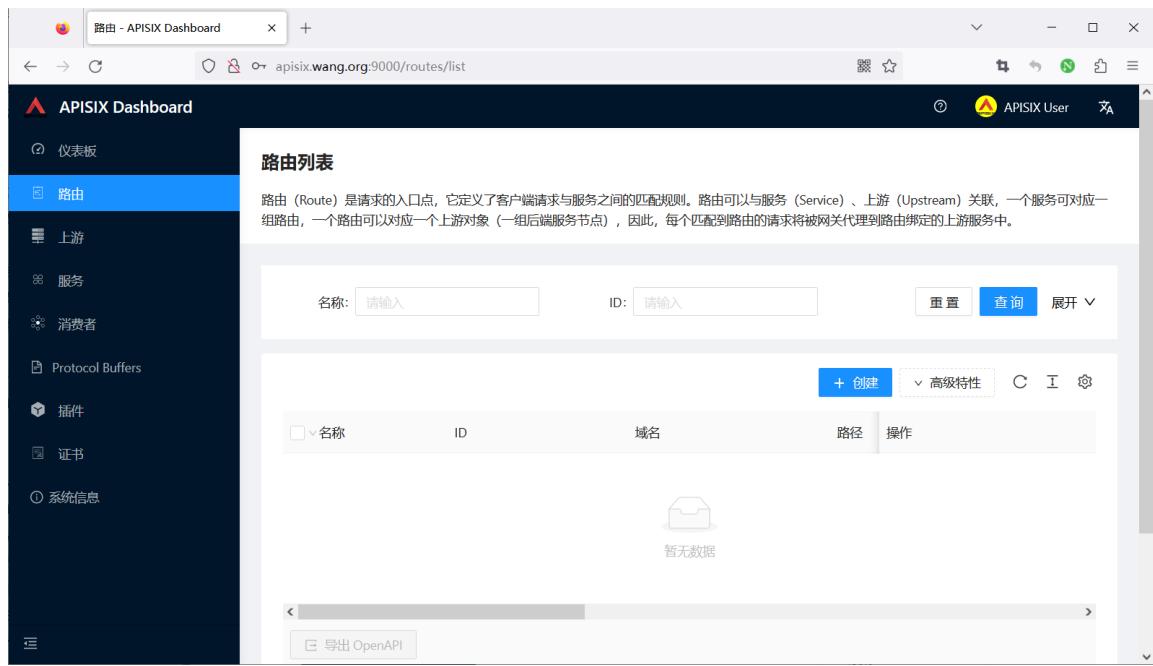This screenshot has width=1153, height=666.
Task: Click the 查询 search button
Action: [x=1008, y=302]
